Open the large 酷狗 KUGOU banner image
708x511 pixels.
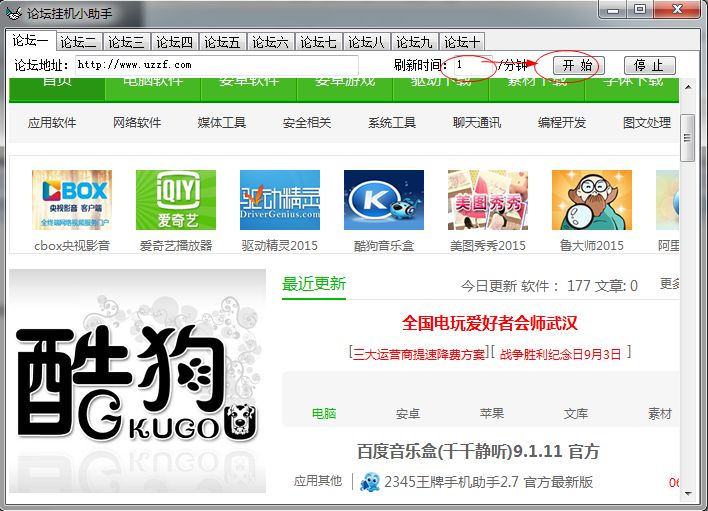(x=137, y=381)
